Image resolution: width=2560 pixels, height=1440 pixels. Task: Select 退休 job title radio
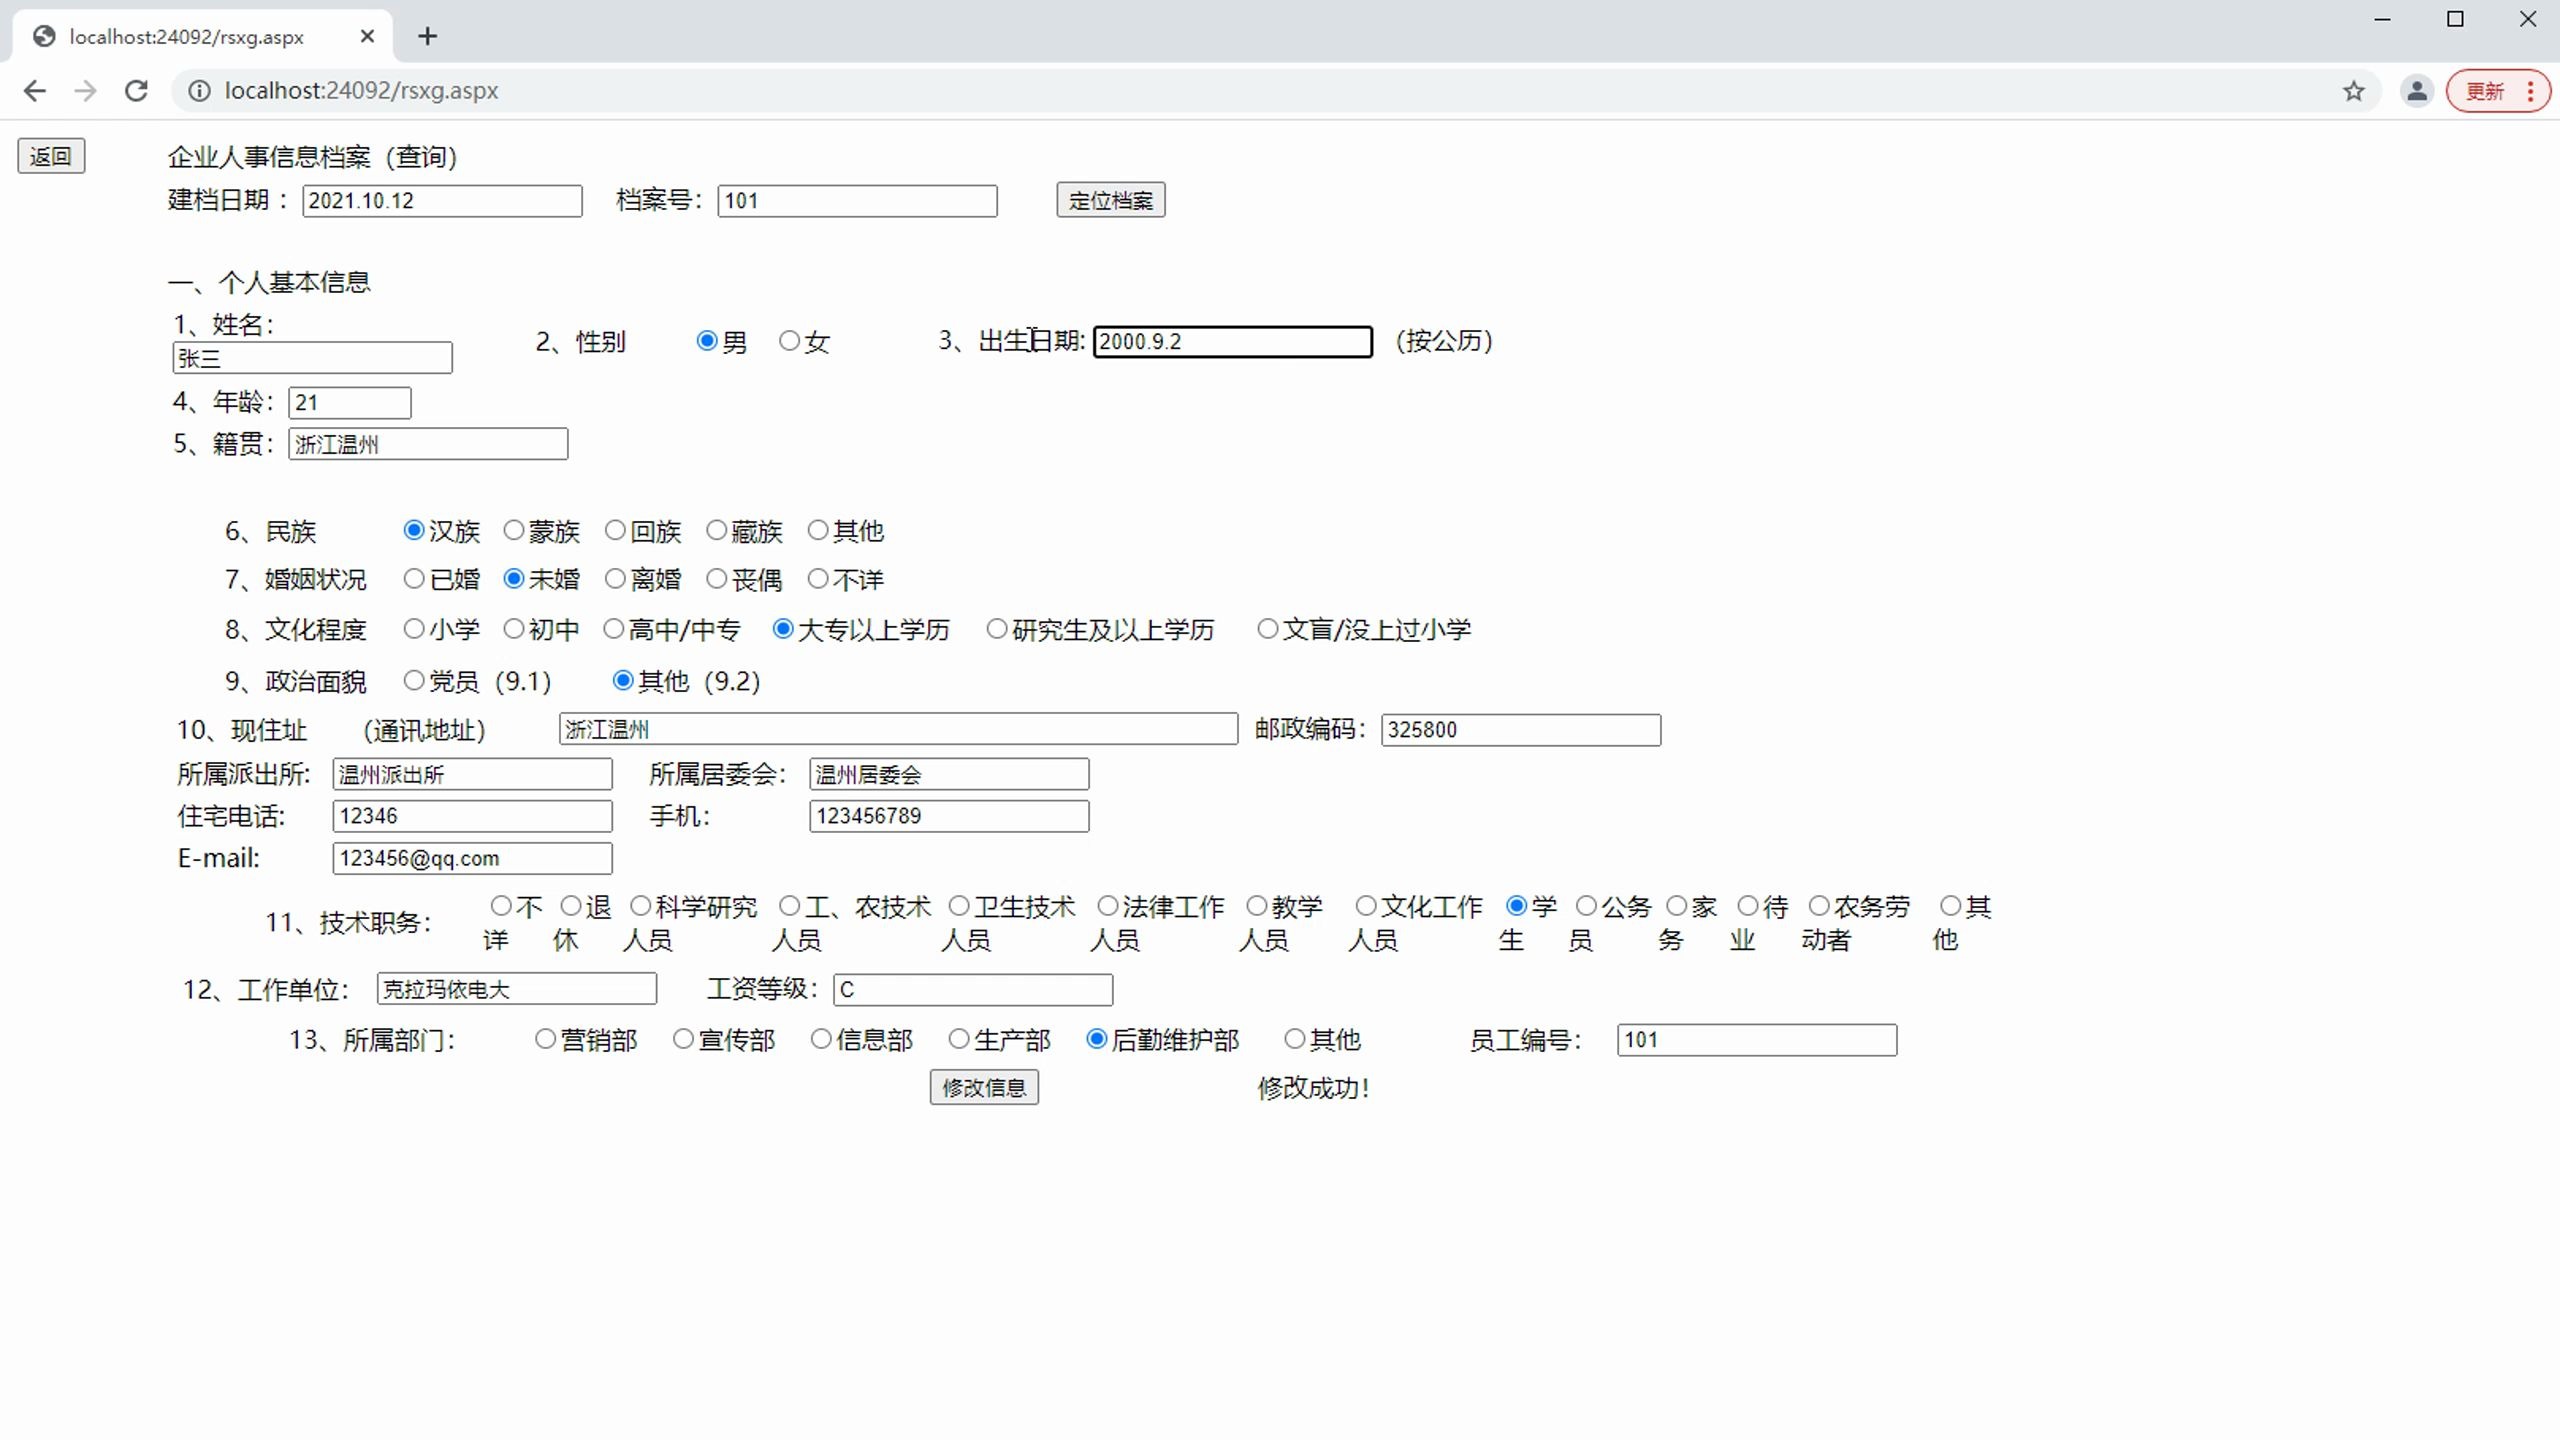(570, 905)
